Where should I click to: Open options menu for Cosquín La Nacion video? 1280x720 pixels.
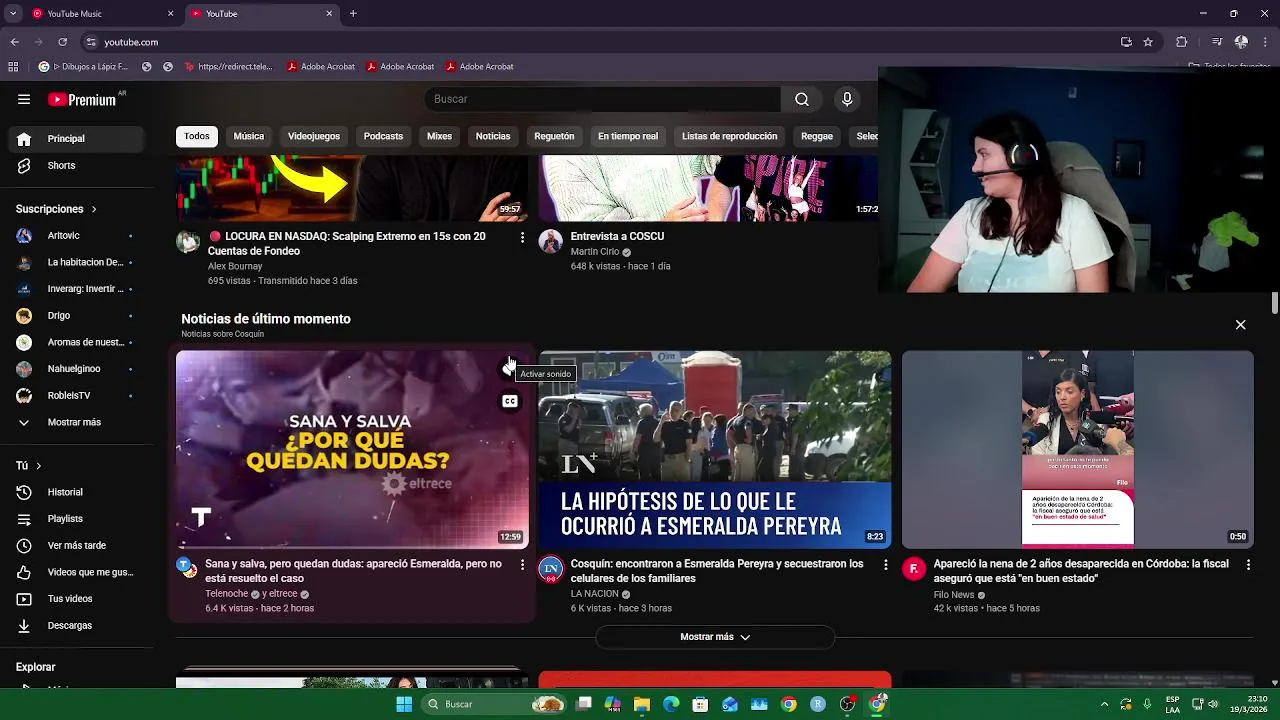click(x=885, y=564)
